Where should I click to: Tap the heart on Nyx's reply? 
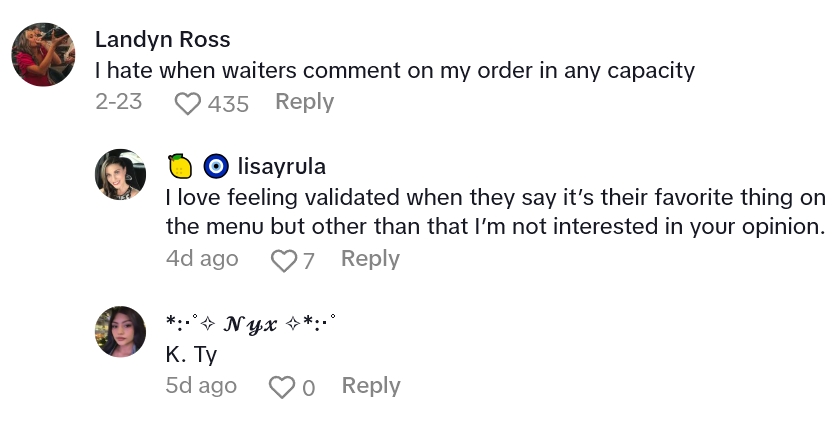click(284, 387)
